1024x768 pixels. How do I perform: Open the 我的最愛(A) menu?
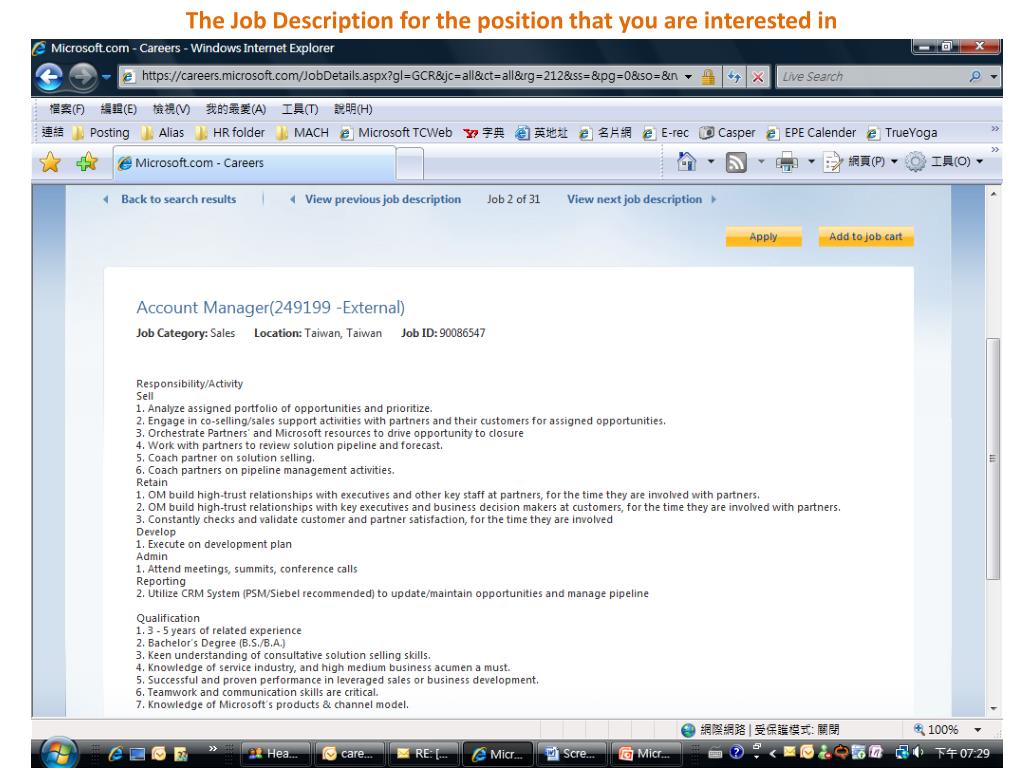[236, 109]
